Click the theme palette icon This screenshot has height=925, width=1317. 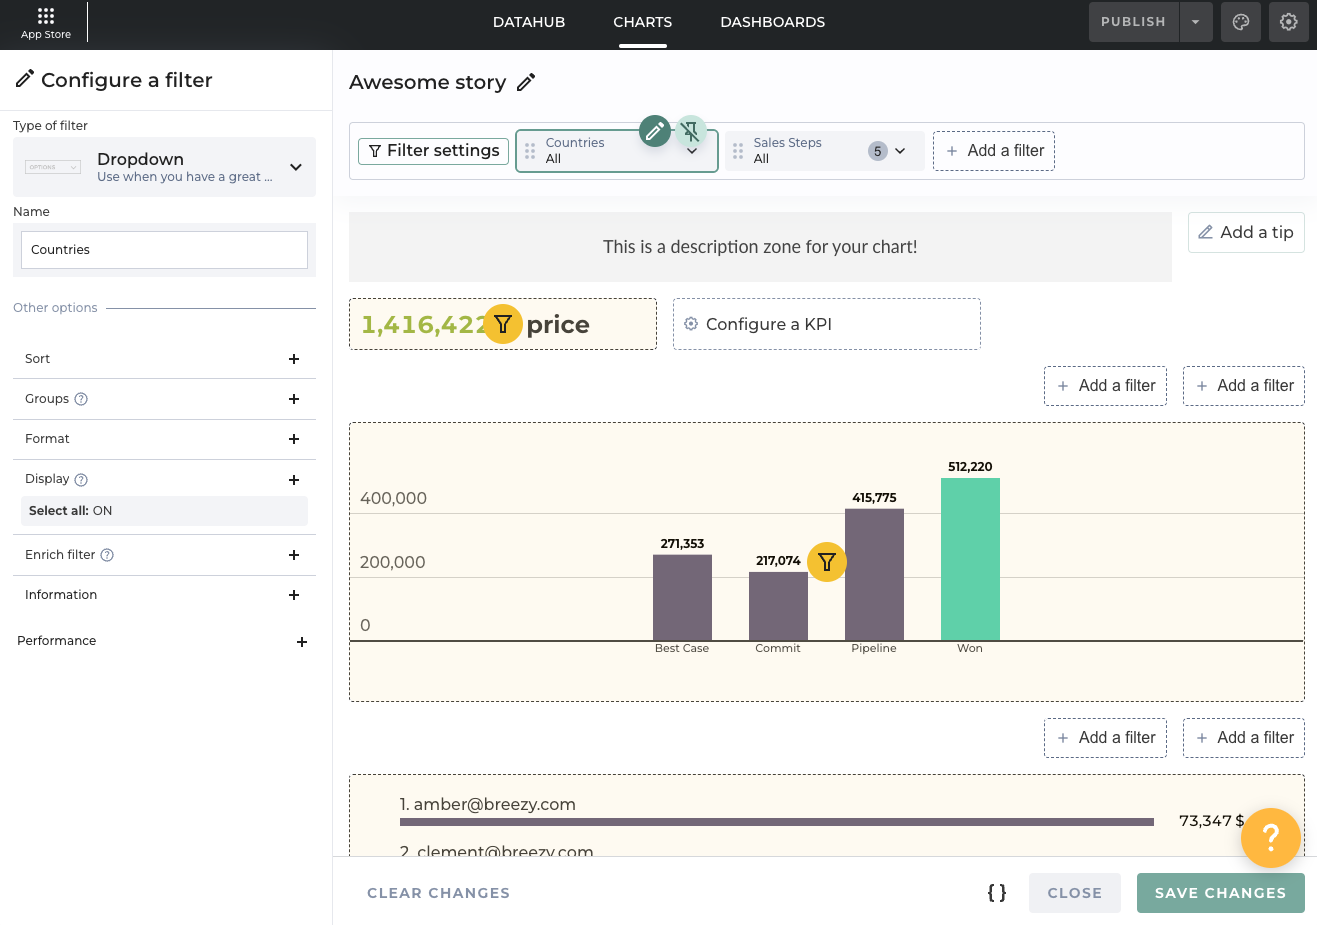click(1240, 22)
